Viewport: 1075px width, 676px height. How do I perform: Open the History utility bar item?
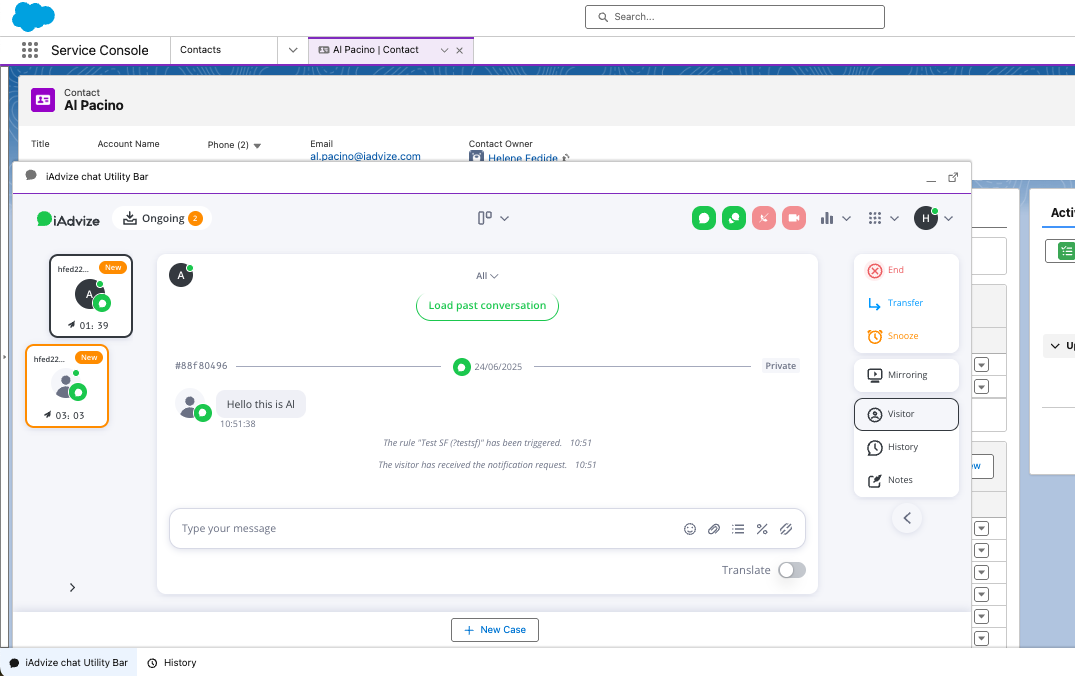(x=172, y=663)
